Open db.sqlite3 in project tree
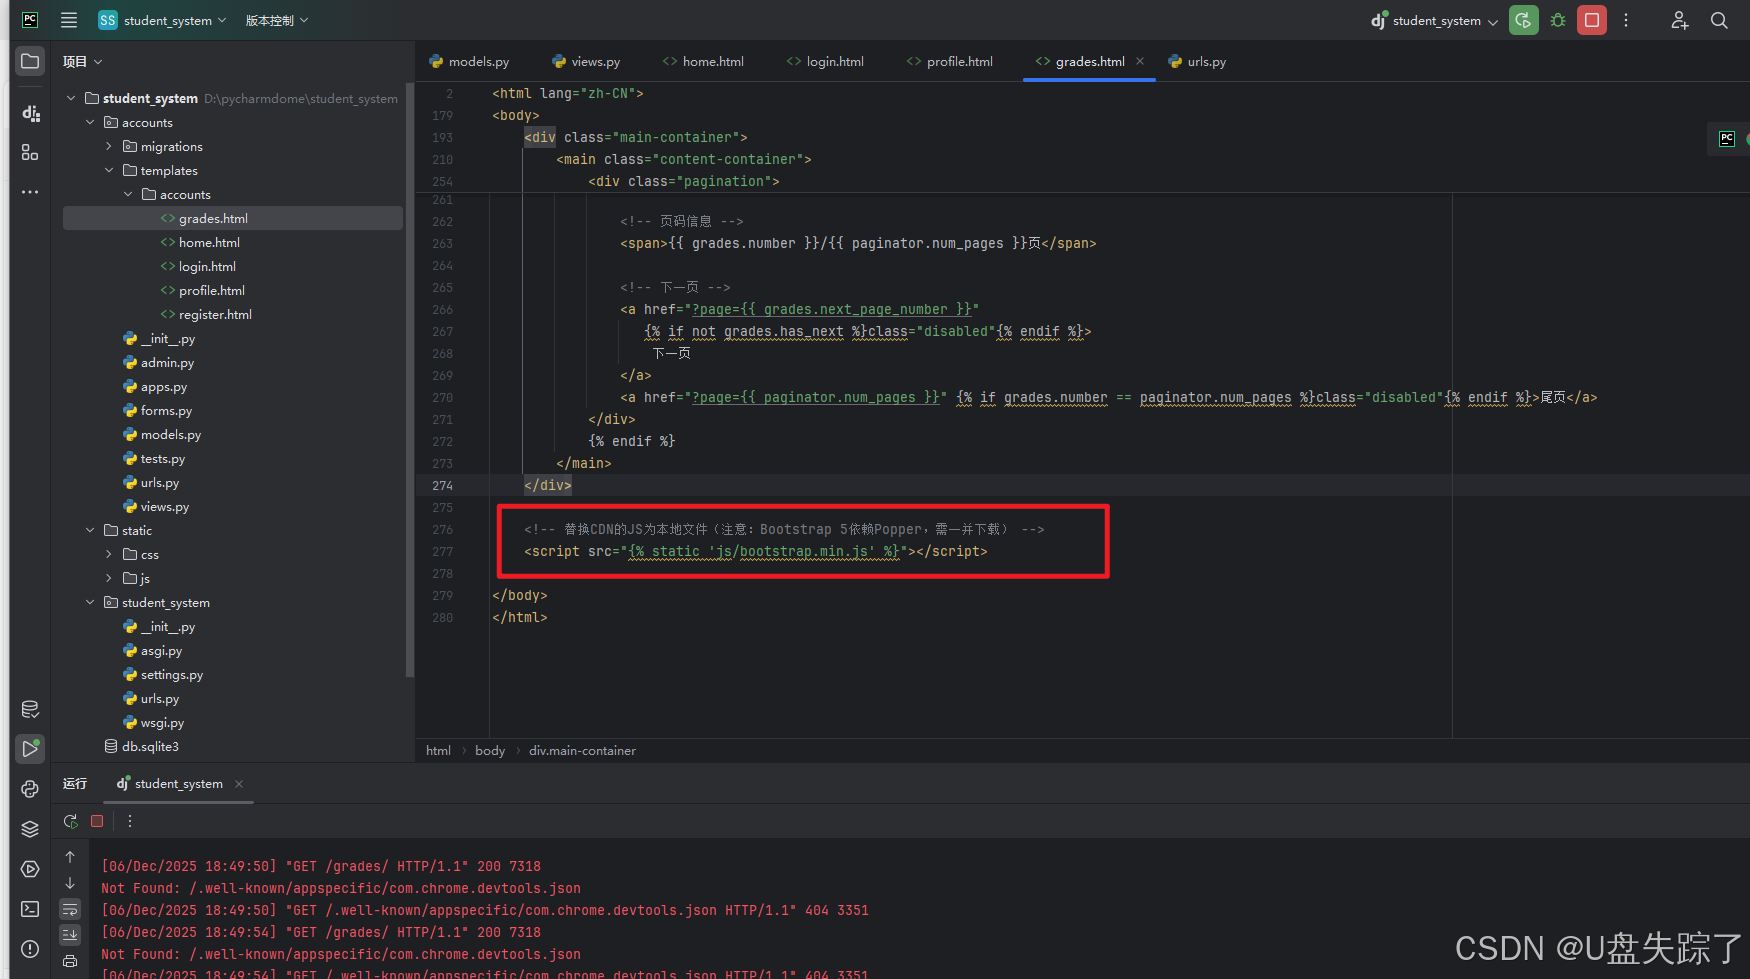This screenshot has height=979, width=1750. point(141,746)
